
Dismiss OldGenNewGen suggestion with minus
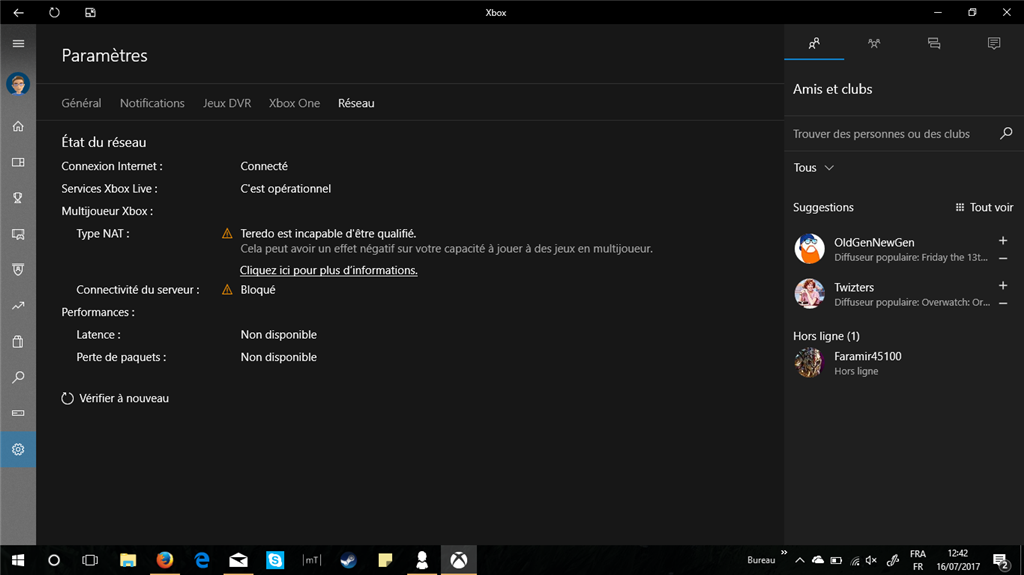[1003, 258]
